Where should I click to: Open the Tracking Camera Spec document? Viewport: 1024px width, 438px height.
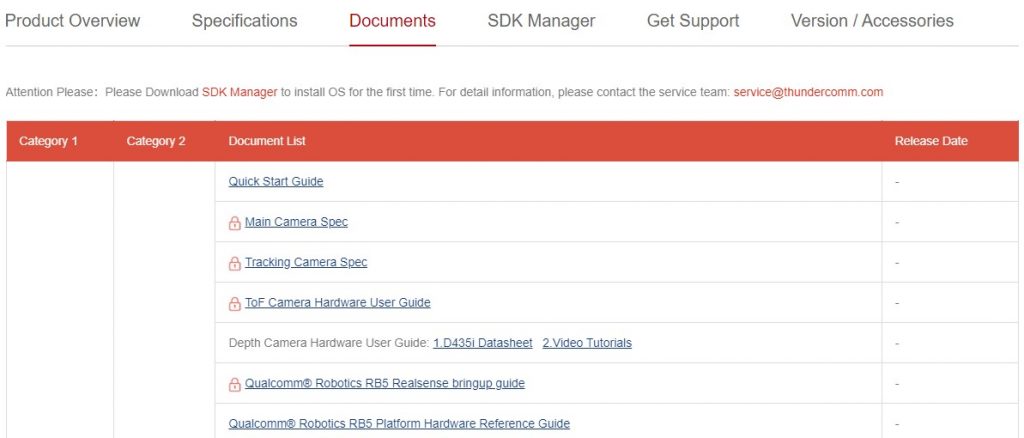pos(306,262)
